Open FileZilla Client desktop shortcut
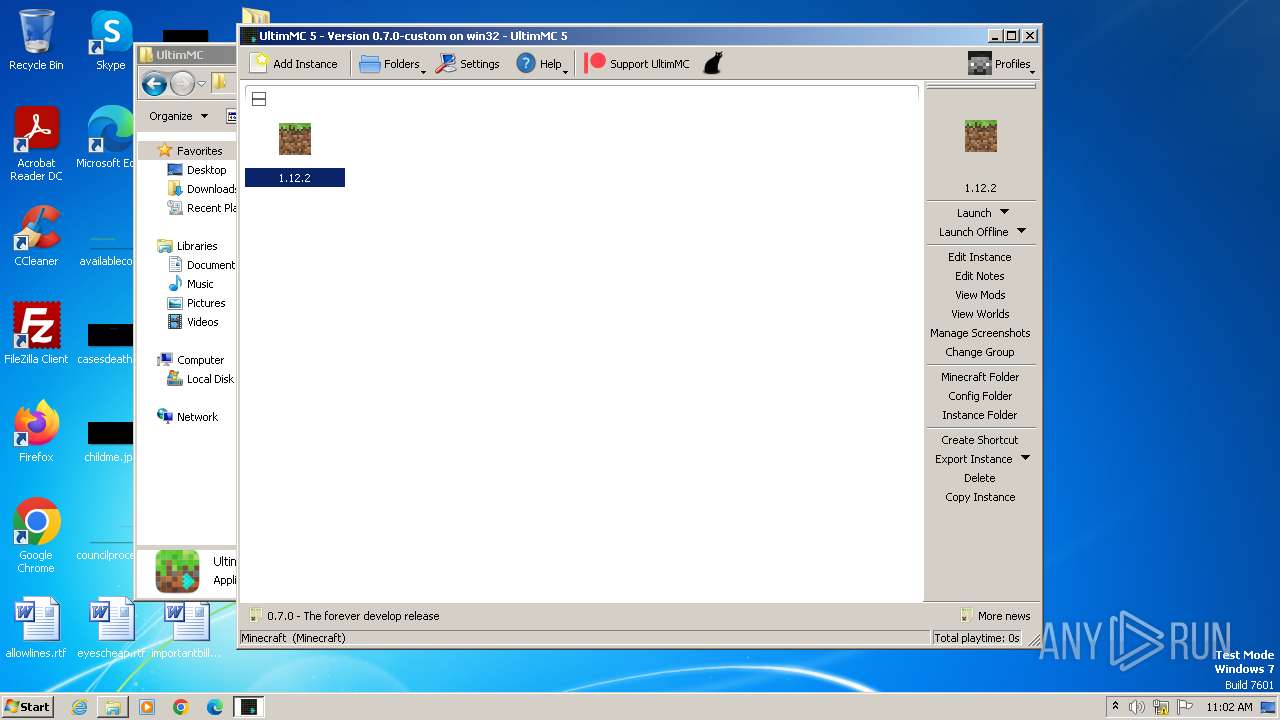The image size is (1280, 720). pyautogui.click(x=36, y=333)
